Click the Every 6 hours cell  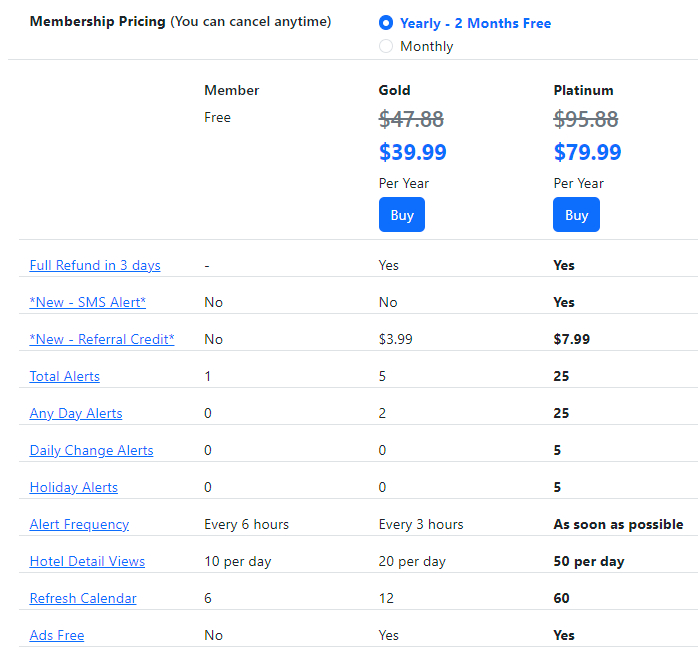point(246,524)
